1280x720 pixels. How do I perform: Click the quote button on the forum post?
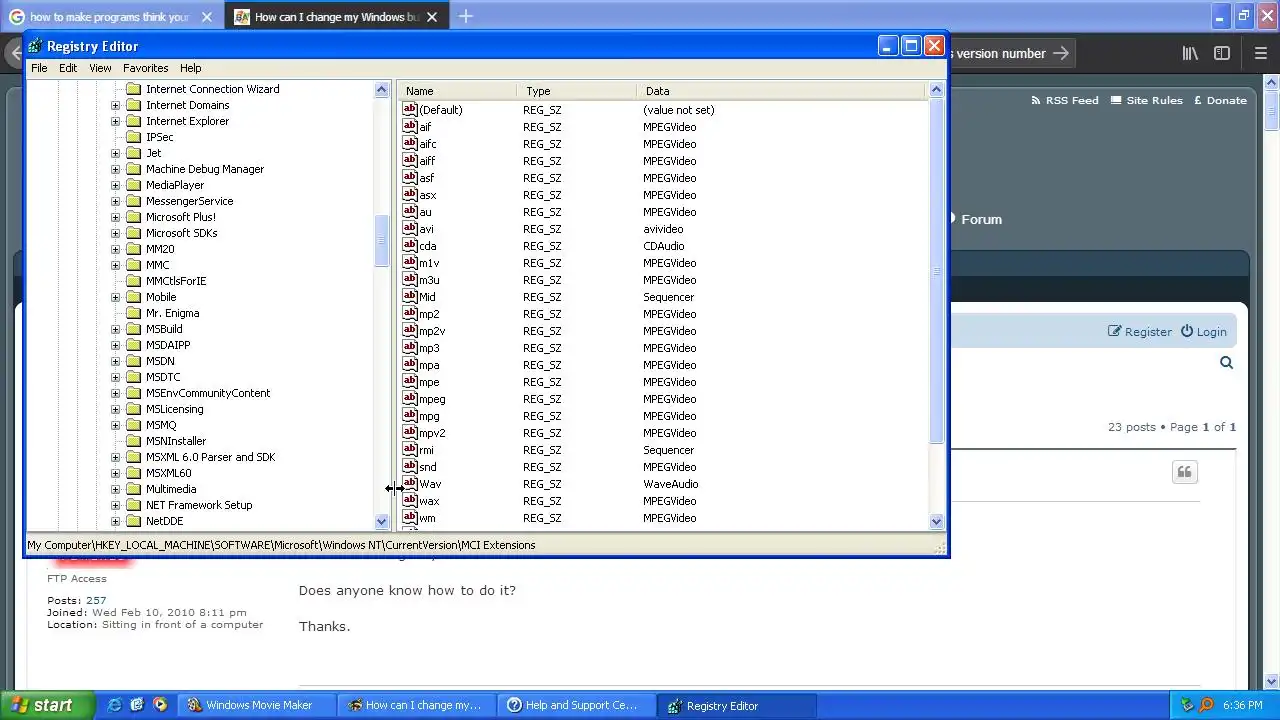[x=1184, y=472]
